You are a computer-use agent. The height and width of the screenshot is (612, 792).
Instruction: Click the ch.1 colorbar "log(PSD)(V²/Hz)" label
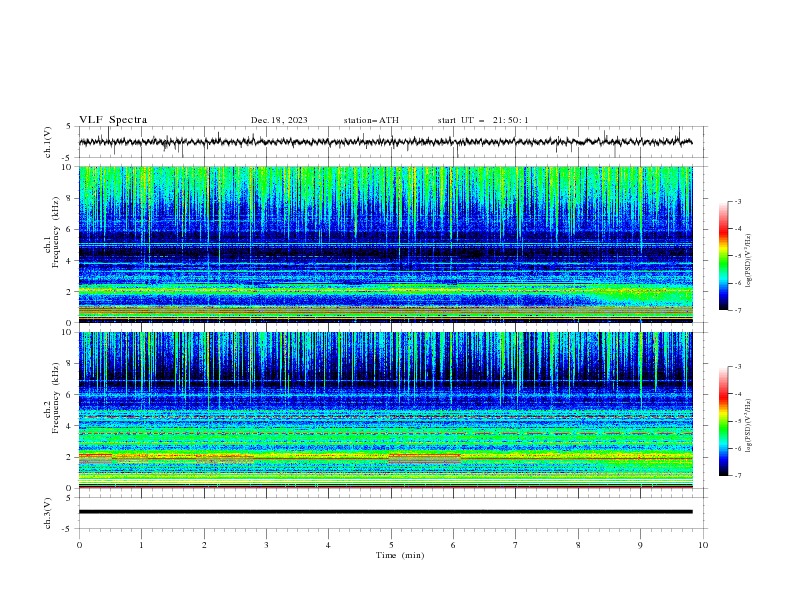tap(749, 261)
